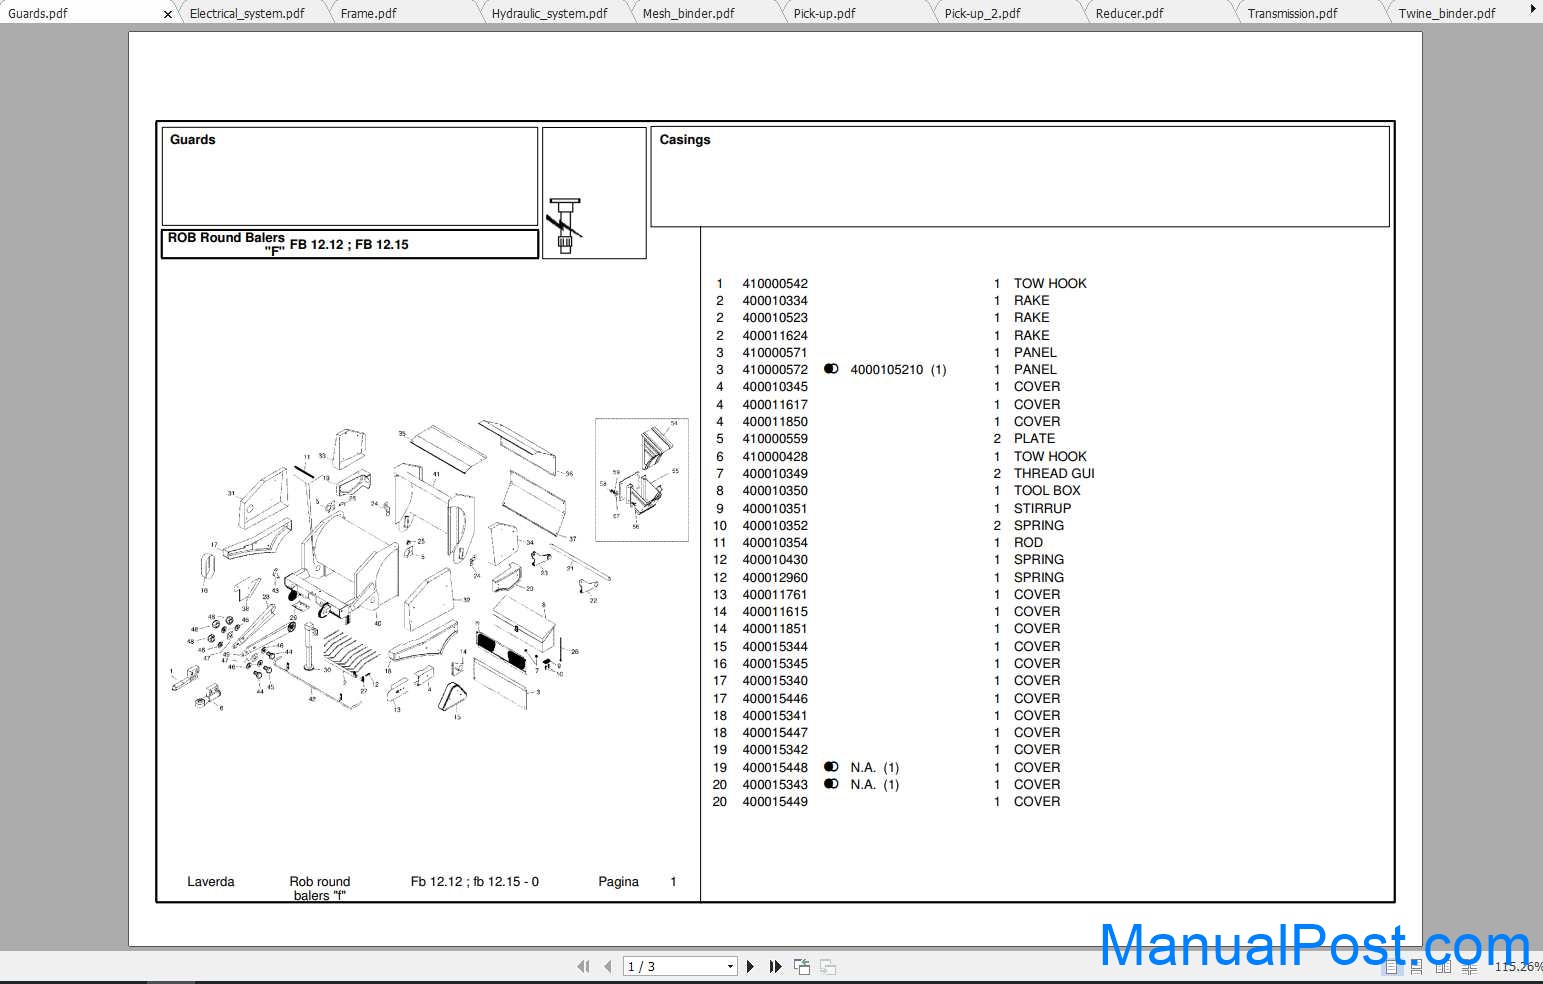Close the Guards.pdf tab

point(167,14)
